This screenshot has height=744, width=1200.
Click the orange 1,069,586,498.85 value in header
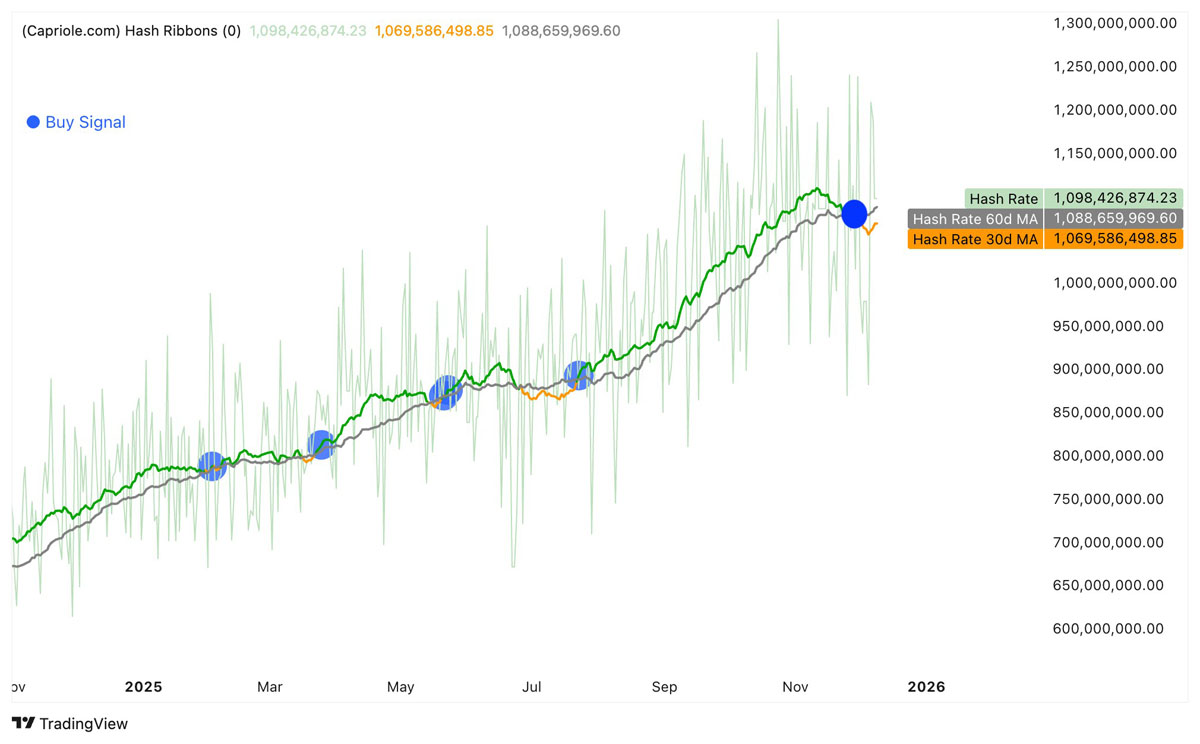coord(434,31)
